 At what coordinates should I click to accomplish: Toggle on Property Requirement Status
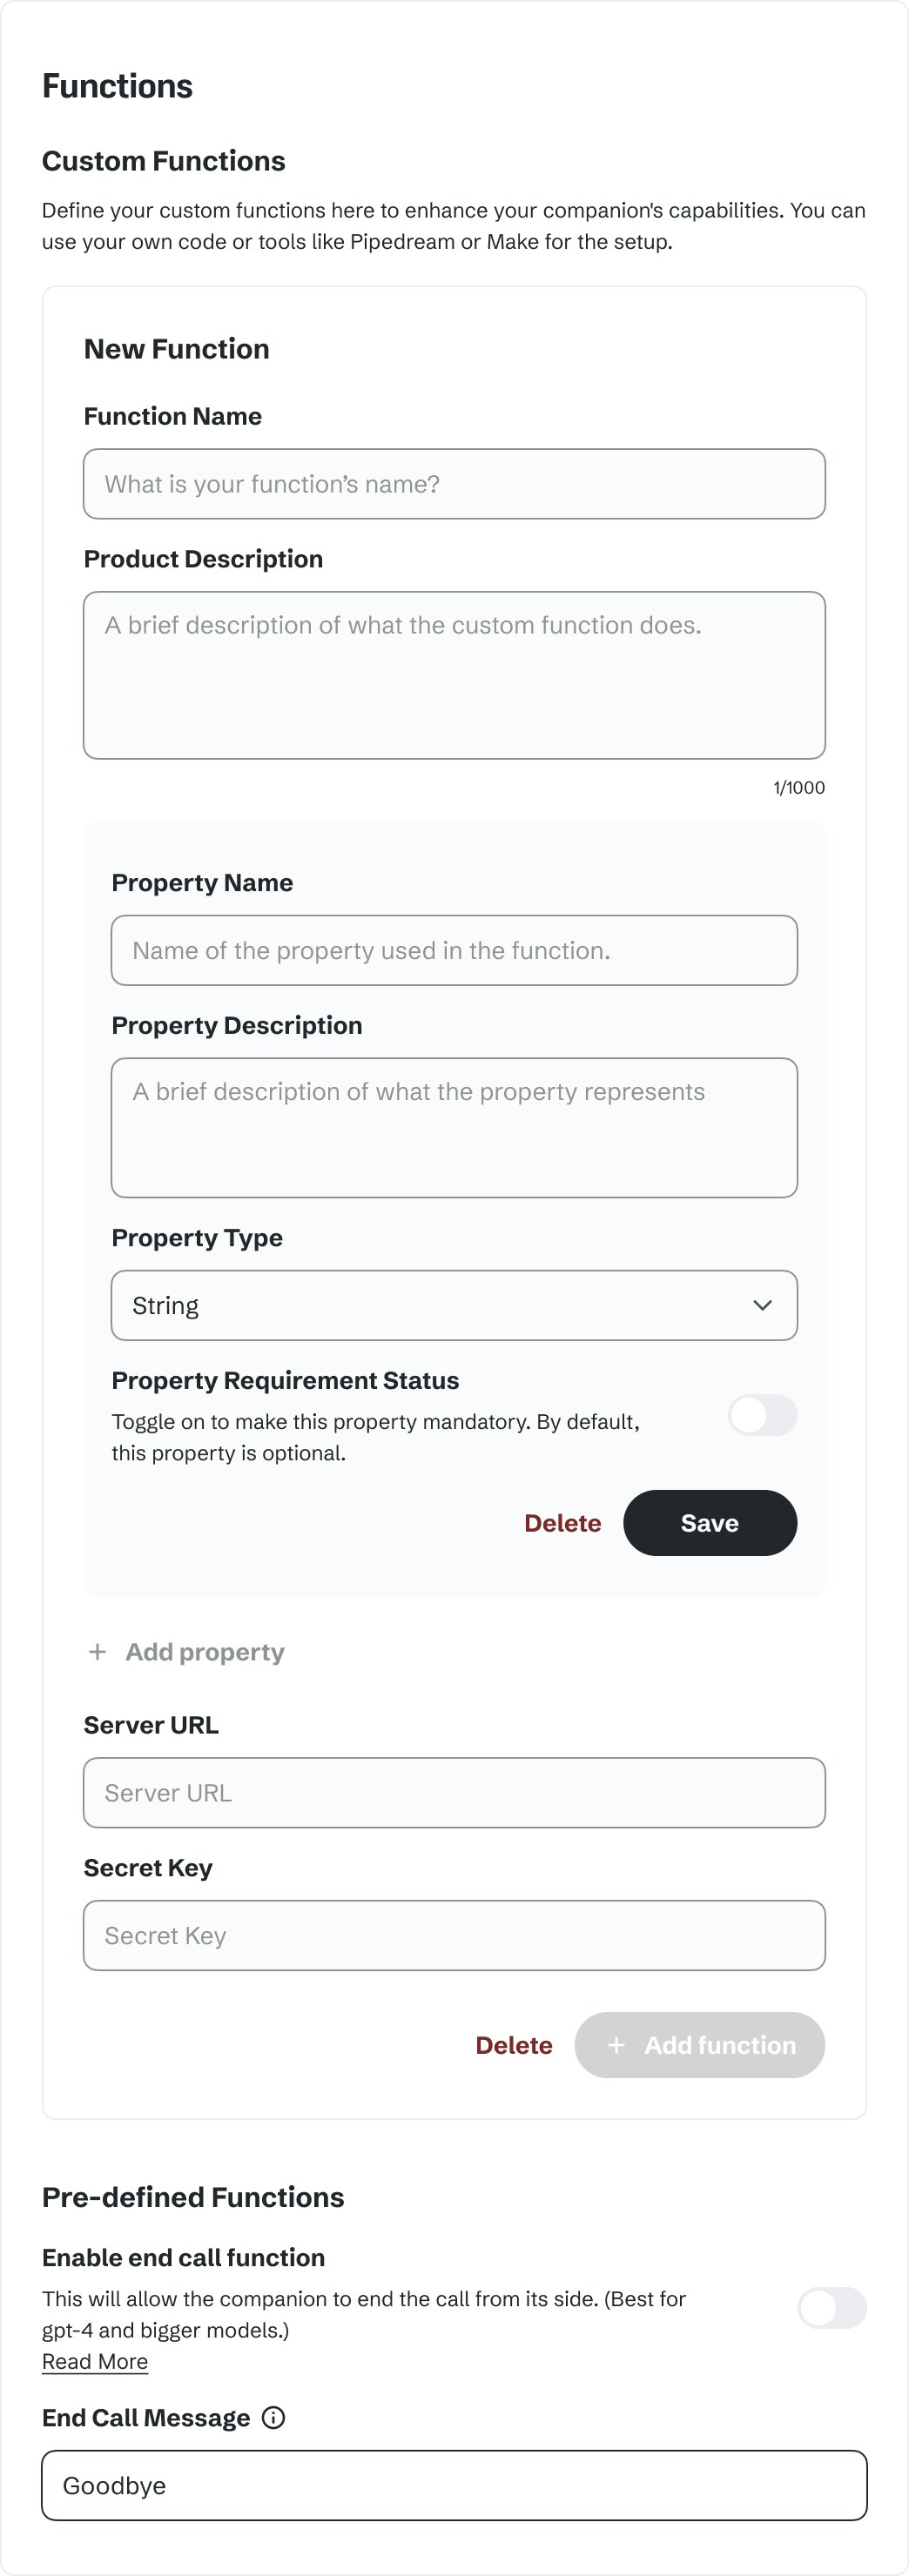click(x=762, y=1416)
